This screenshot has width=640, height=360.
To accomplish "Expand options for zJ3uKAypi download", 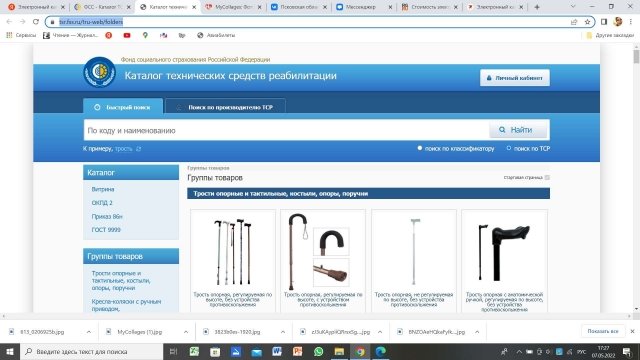I will [380, 332].
